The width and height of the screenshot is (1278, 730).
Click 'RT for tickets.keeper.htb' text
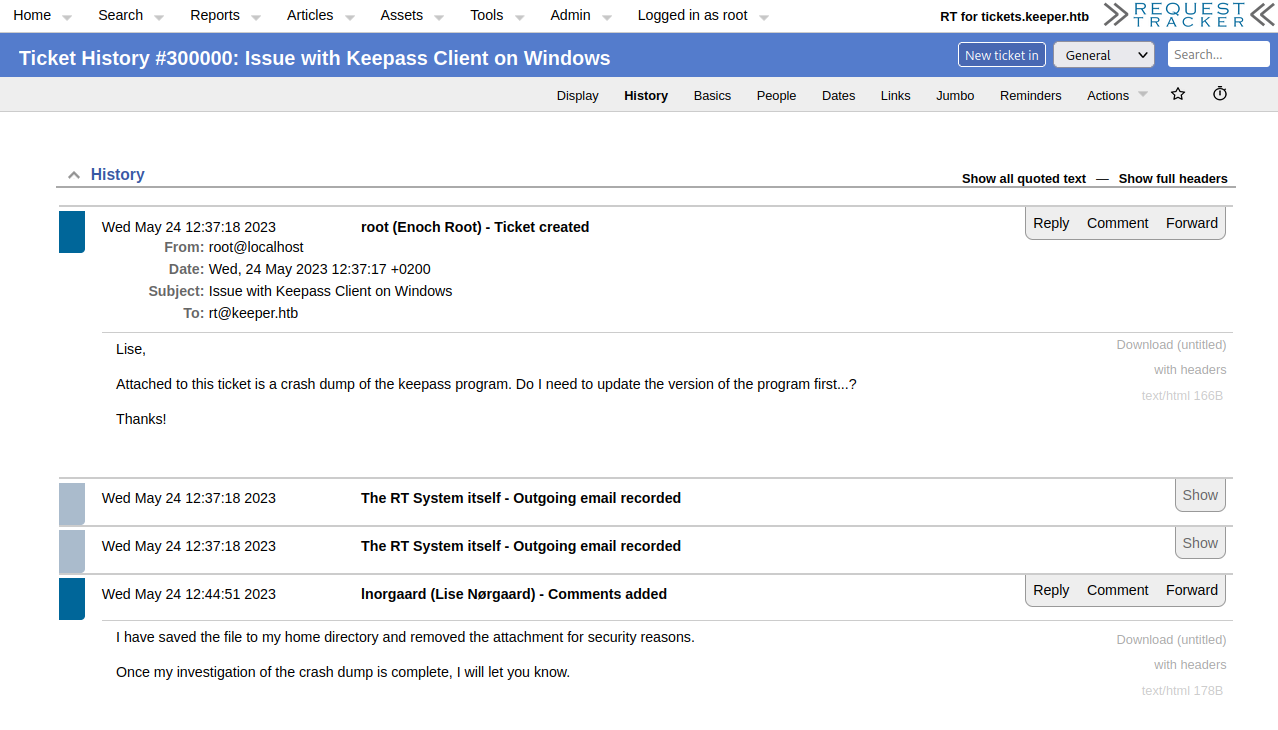click(x=1014, y=17)
